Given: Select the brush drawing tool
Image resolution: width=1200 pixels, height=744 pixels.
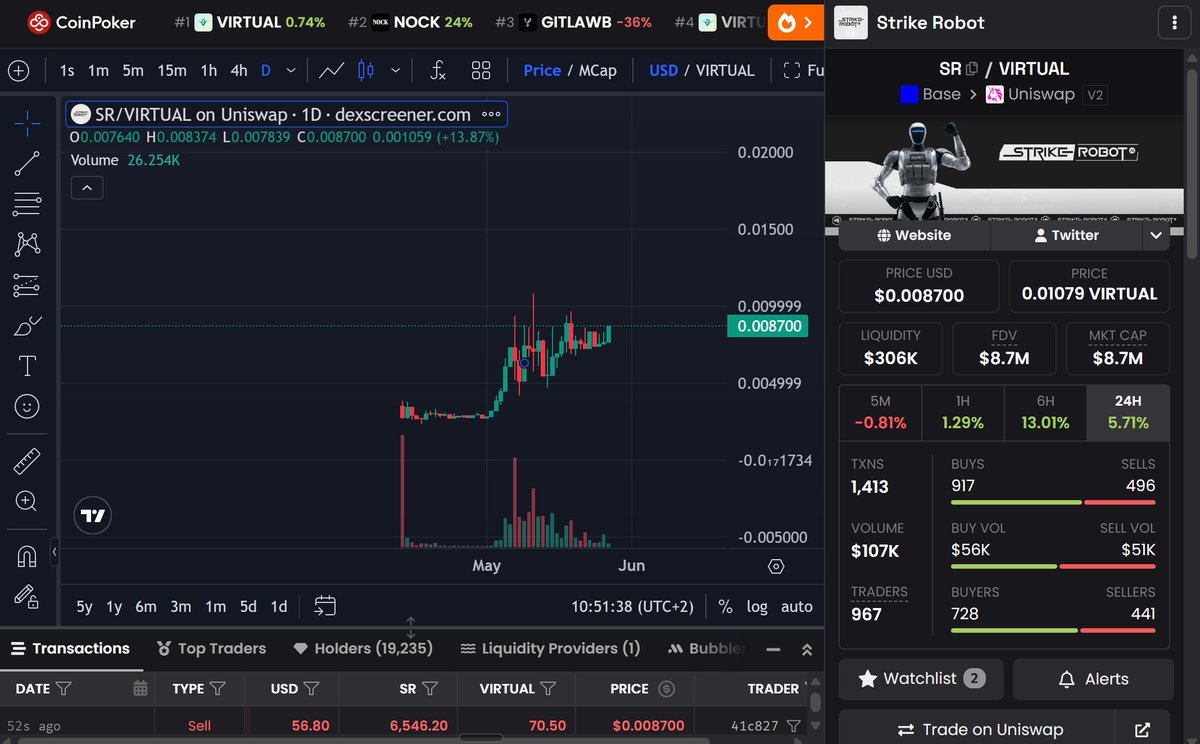Looking at the screenshot, I should pos(27,326).
